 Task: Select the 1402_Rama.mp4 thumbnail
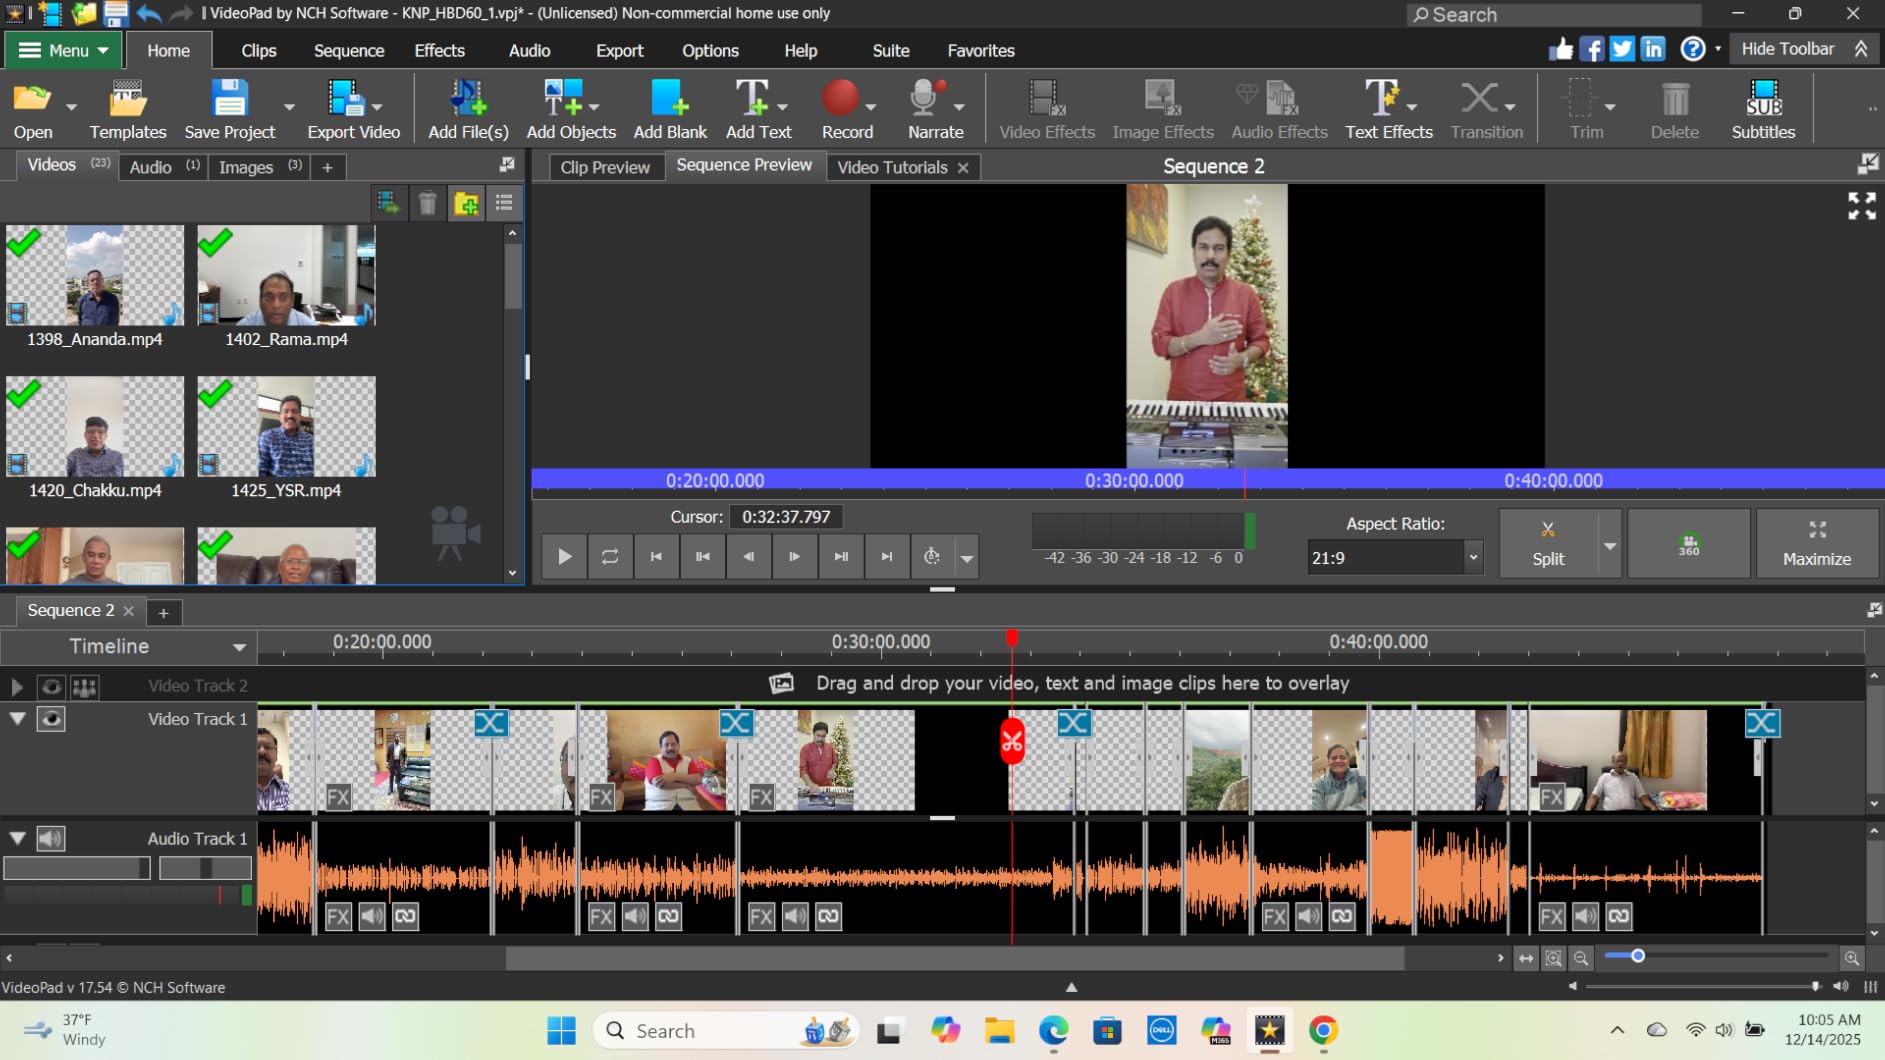[x=286, y=276]
